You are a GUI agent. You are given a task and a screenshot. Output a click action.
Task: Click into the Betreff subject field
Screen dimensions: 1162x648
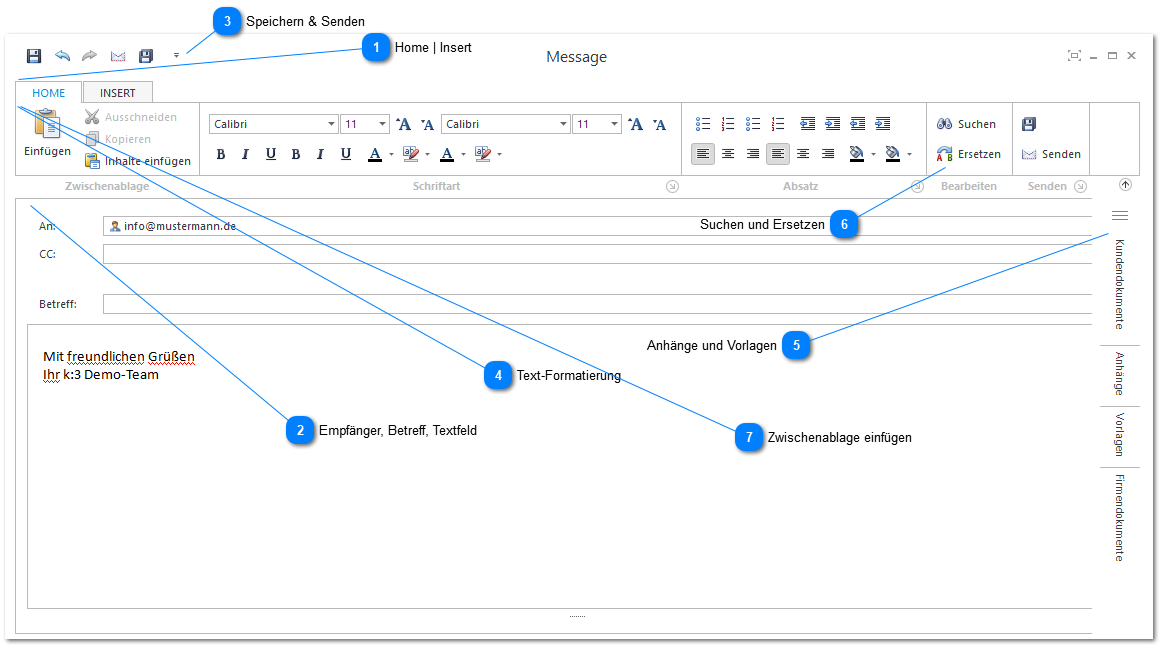tap(596, 304)
